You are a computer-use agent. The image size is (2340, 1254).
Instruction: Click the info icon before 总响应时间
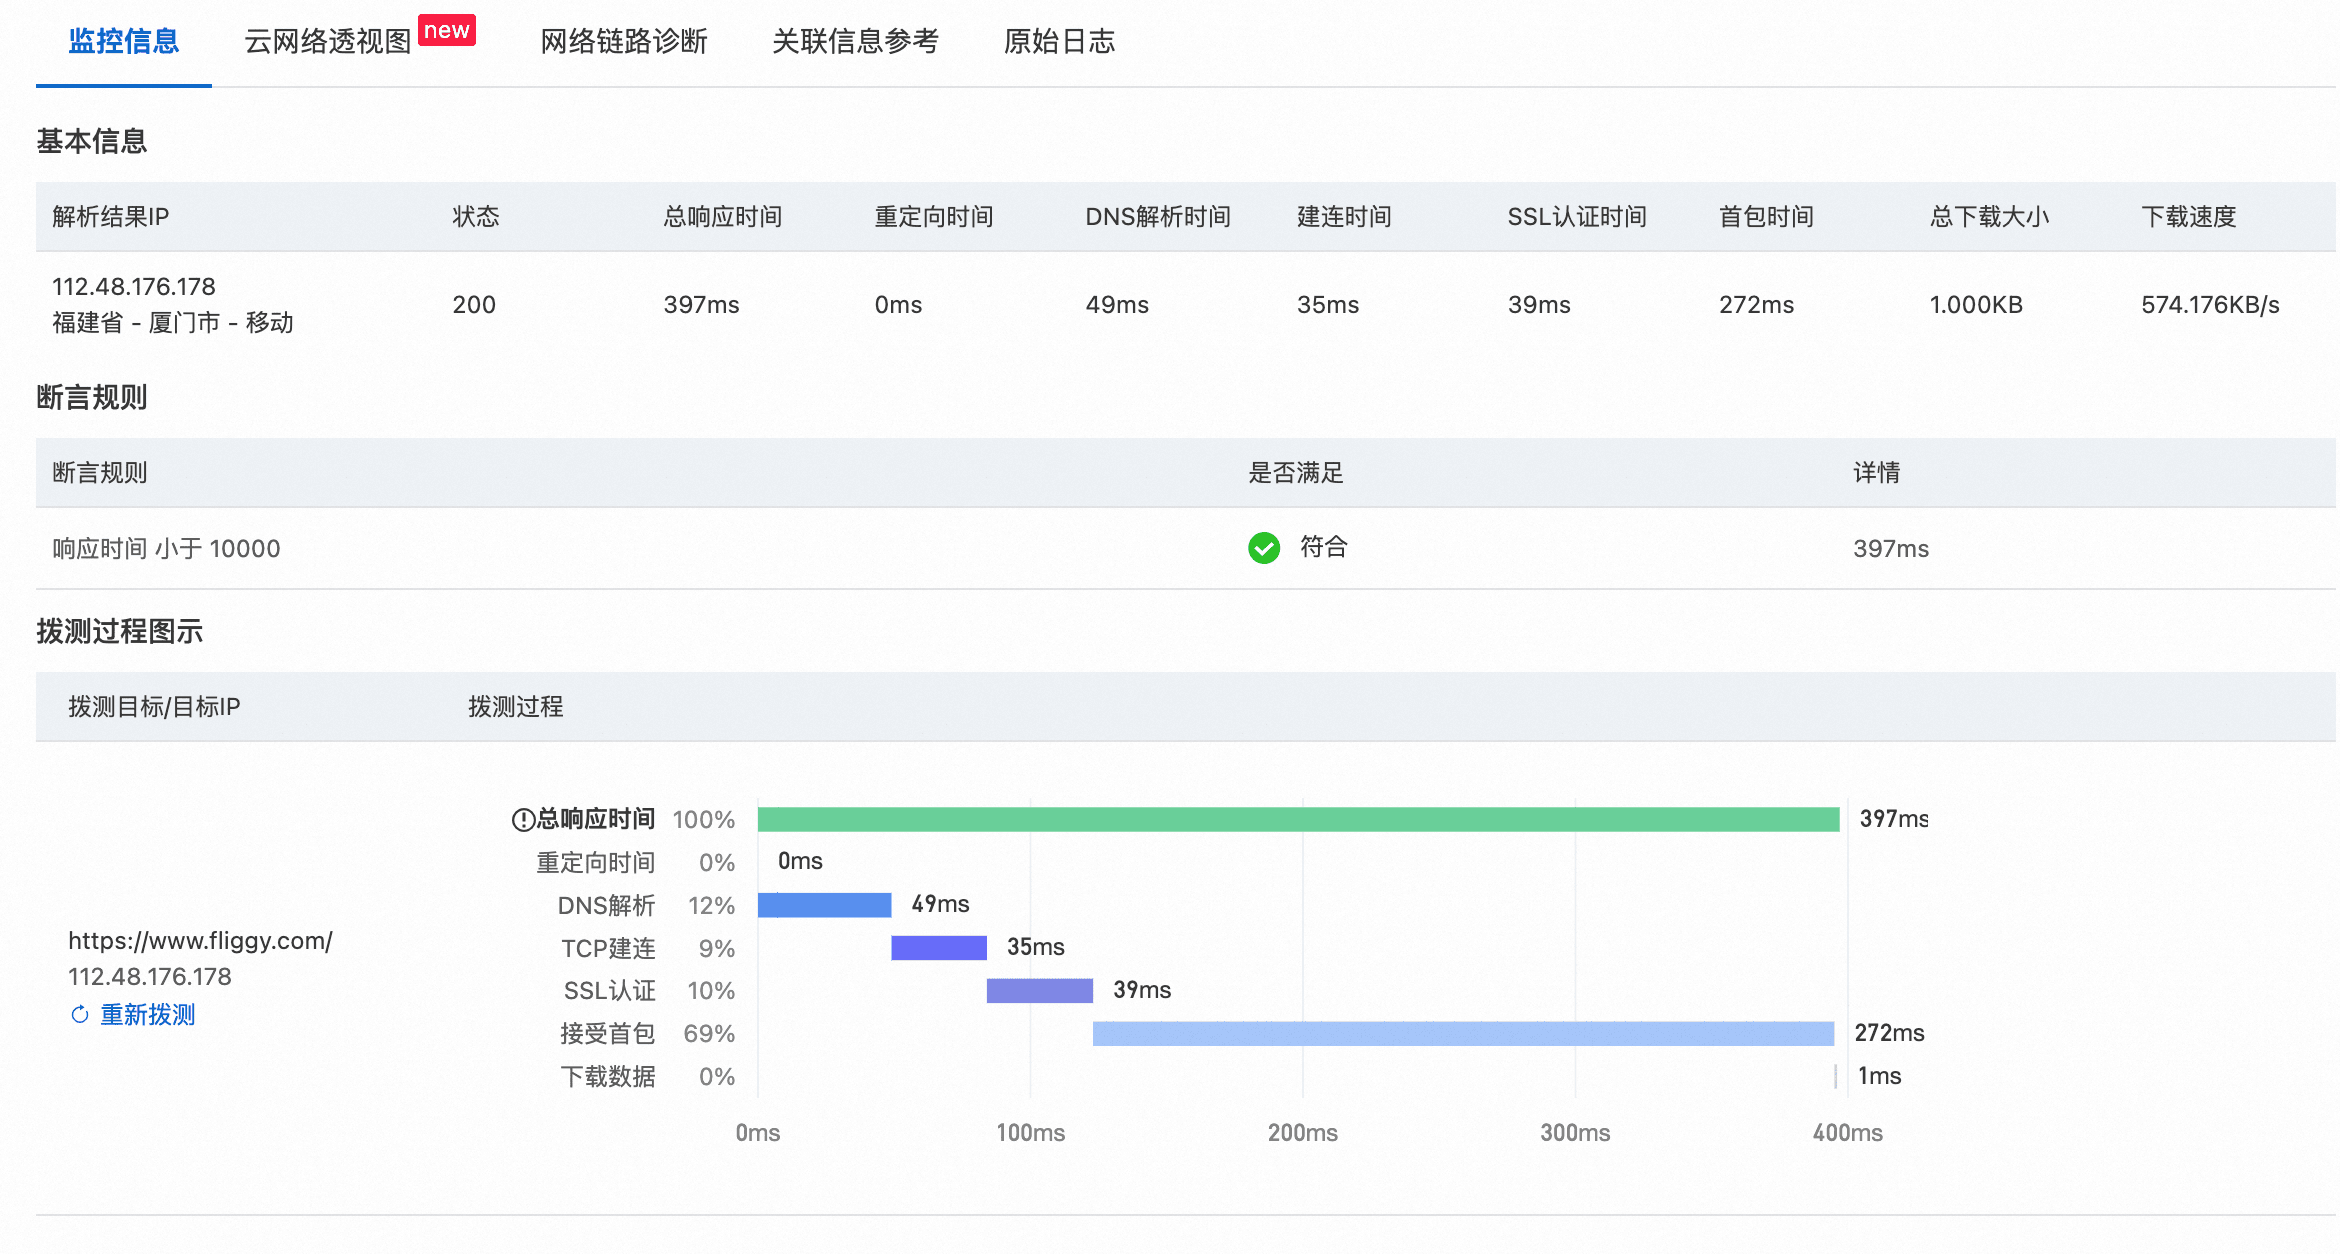pyautogui.click(x=523, y=820)
